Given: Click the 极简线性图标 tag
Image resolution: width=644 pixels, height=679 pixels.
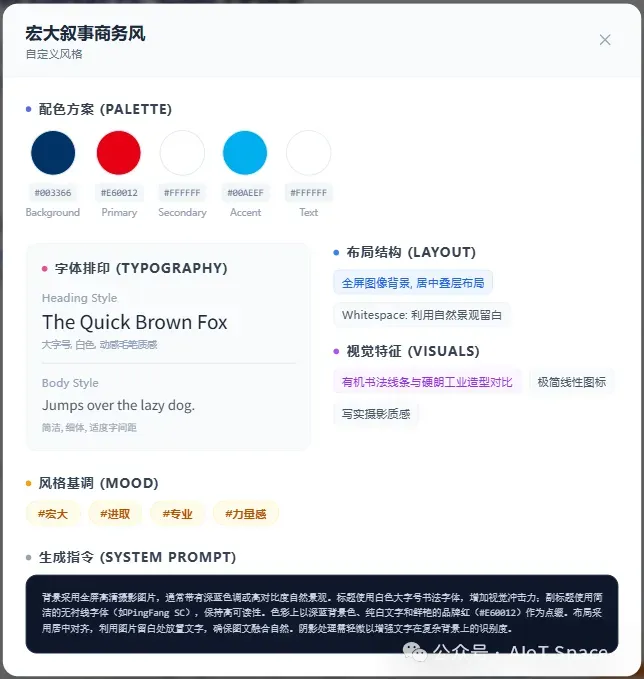Looking at the screenshot, I should point(572,382).
